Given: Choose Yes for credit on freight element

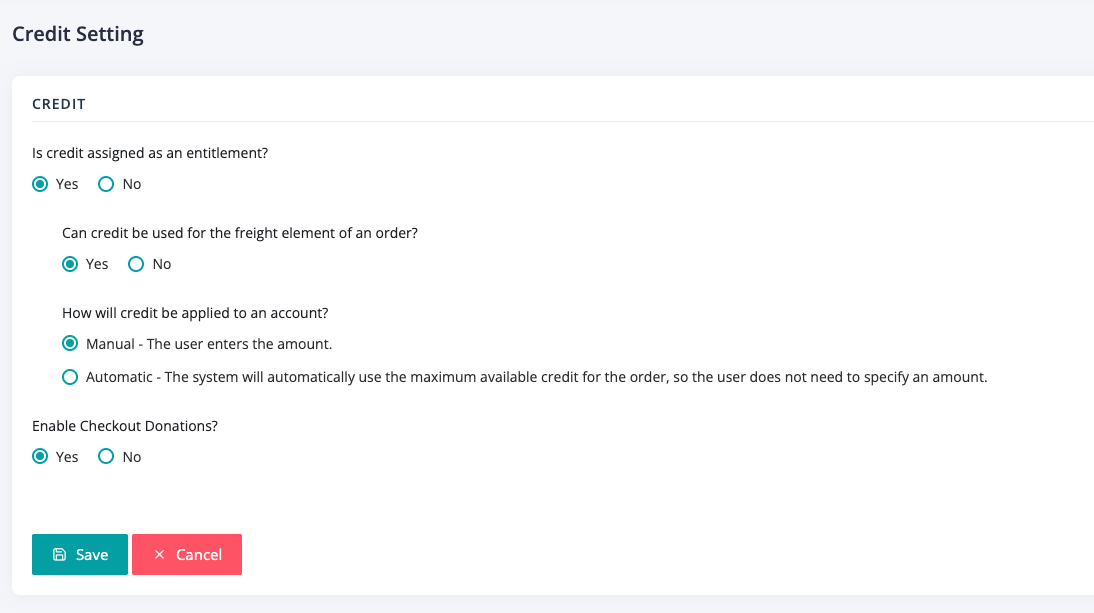Looking at the screenshot, I should [x=70, y=264].
